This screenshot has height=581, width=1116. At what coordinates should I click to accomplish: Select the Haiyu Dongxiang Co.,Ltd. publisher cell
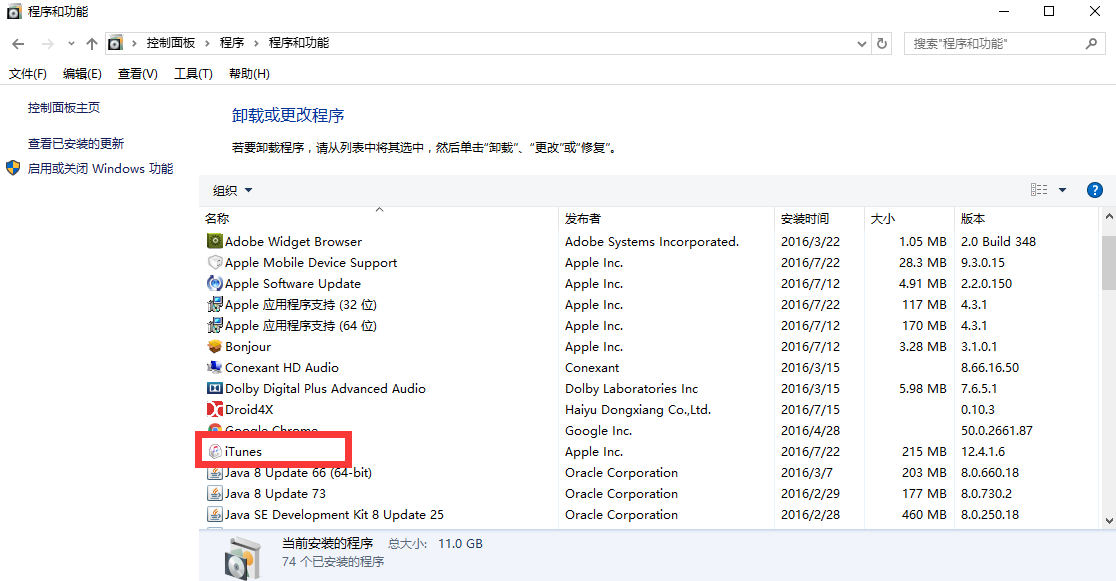(638, 409)
